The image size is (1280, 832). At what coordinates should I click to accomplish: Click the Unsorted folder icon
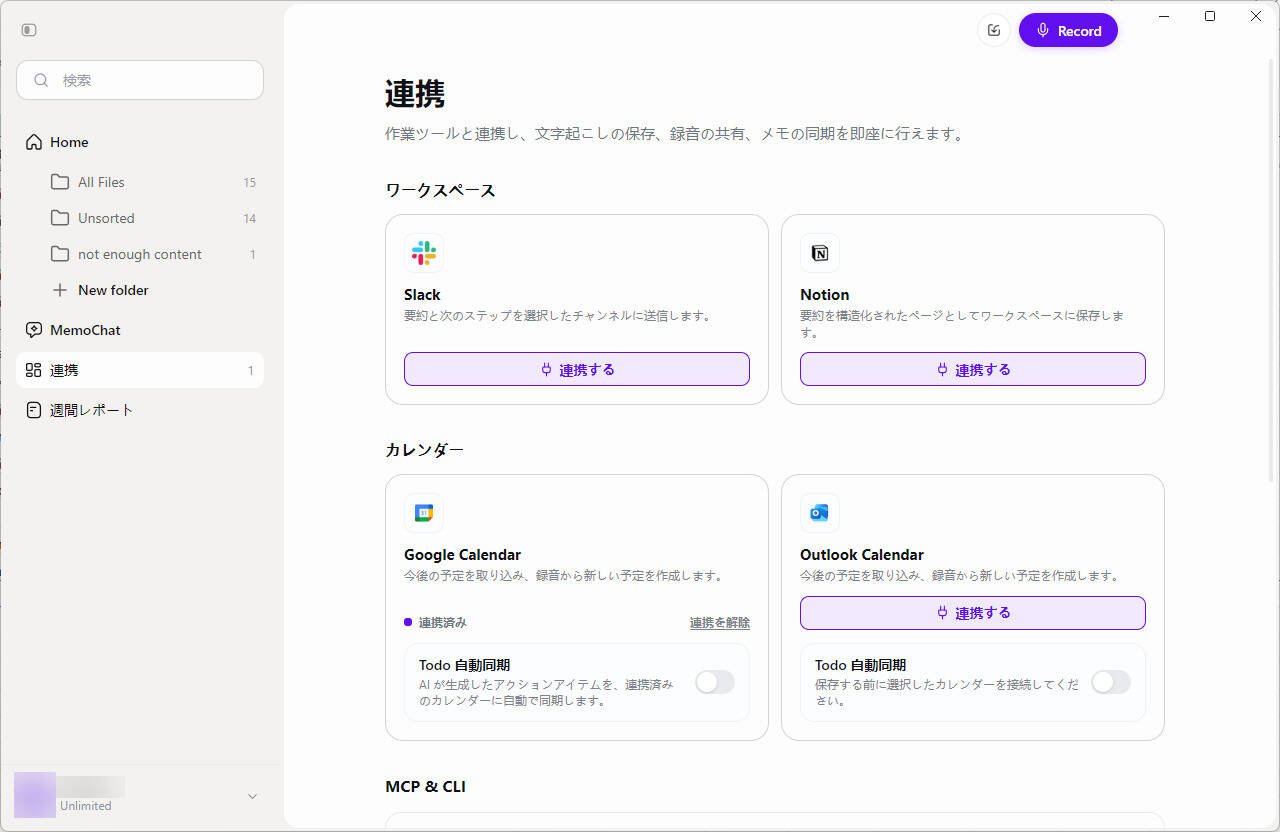click(60, 218)
